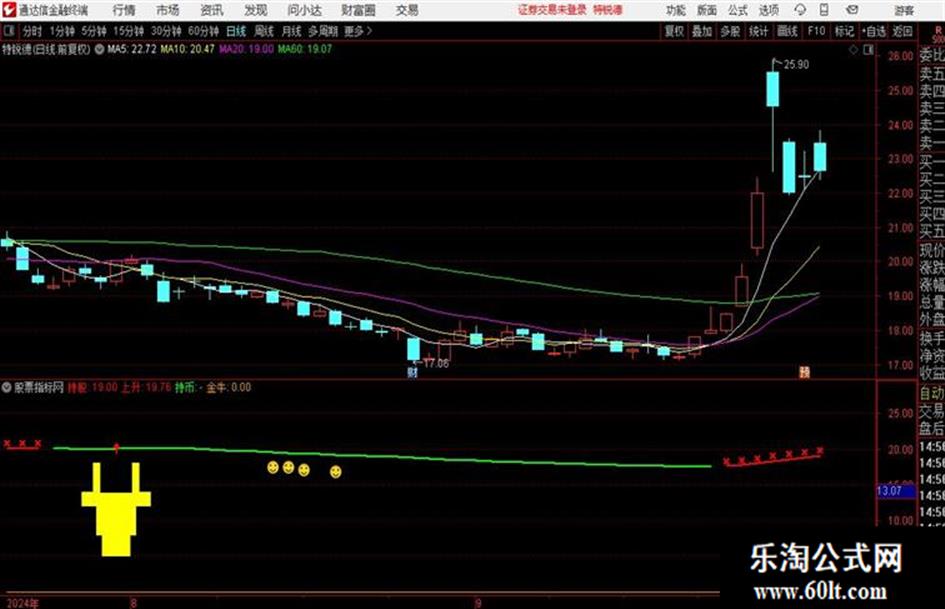Screen dimensions: 945x609
Task: Open the 交易 menu
Action: [x=407, y=10]
